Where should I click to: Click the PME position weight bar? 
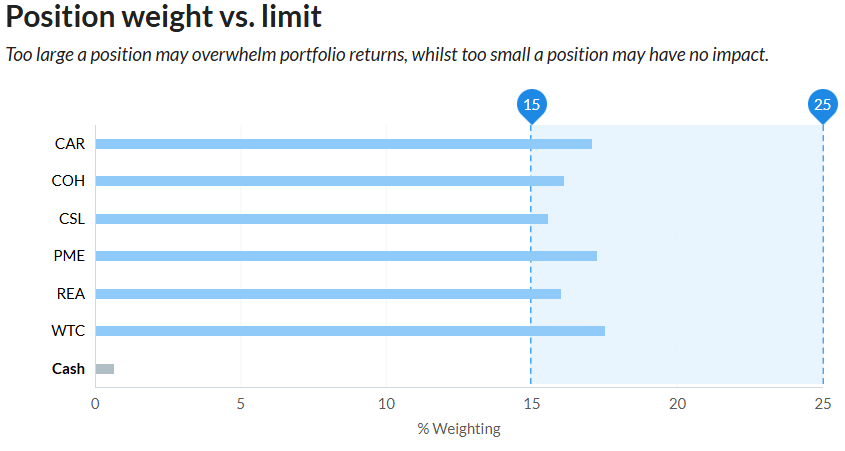coord(345,256)
